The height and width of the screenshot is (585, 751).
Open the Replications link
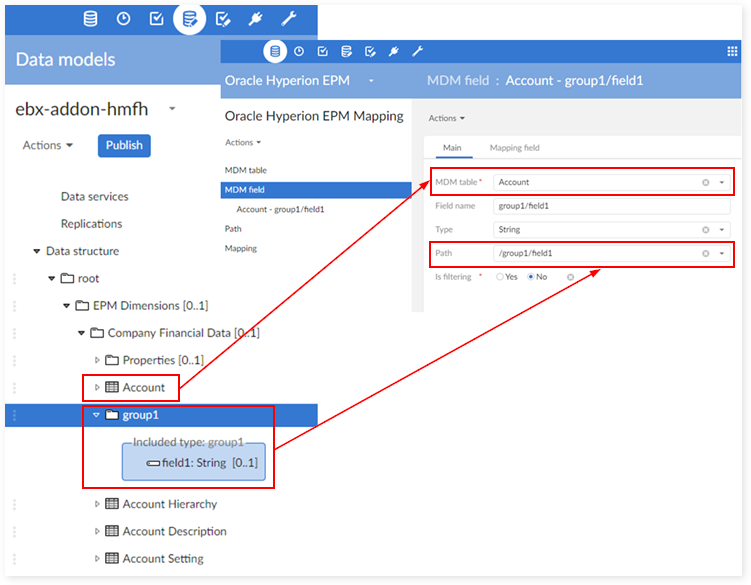(x=91, y=224)
